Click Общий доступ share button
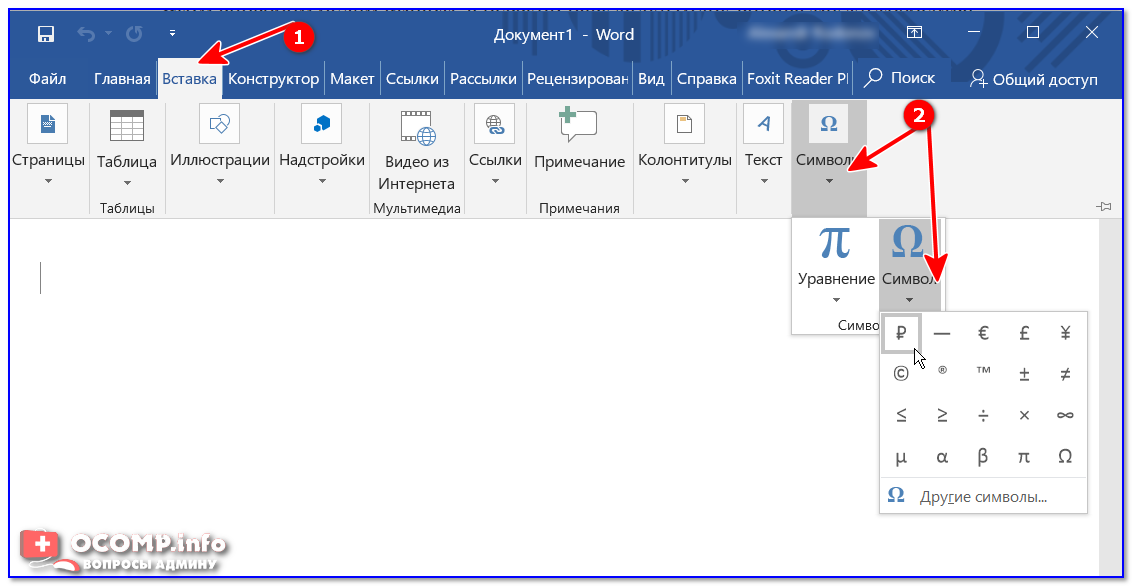Viewport: 1132px width, 586px height. (x=1033, y=79)
